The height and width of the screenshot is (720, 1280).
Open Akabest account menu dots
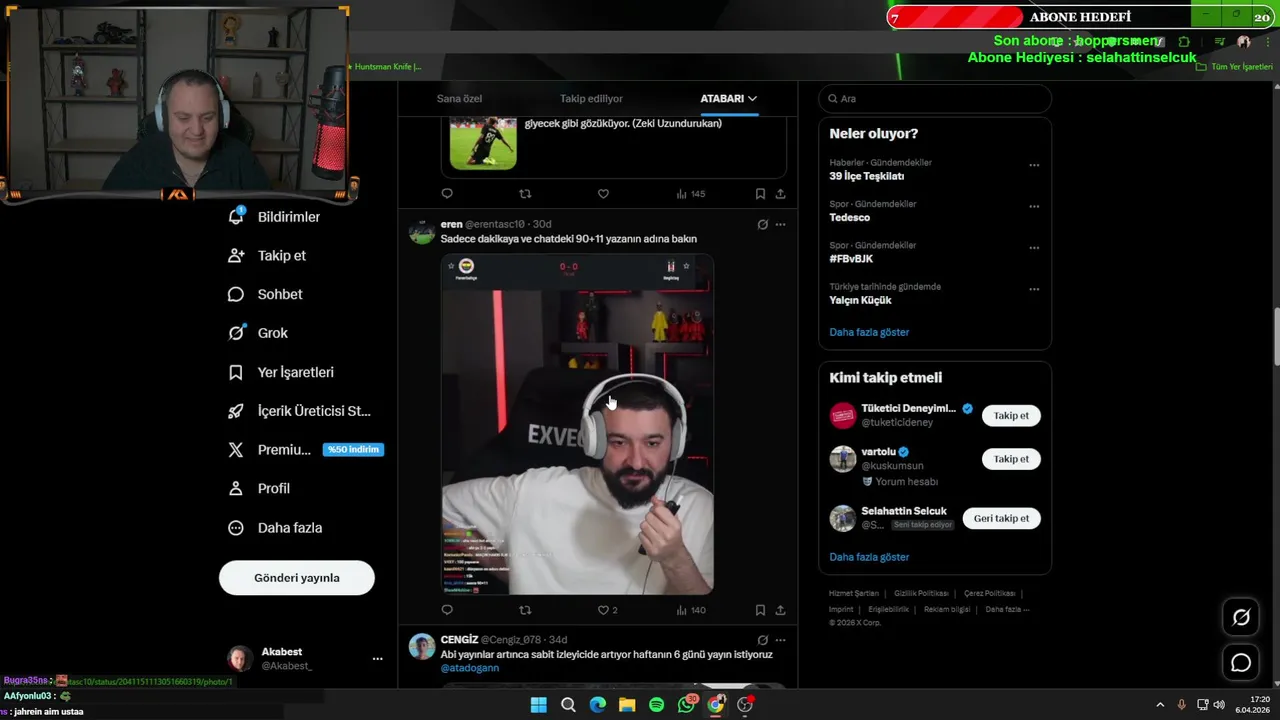pyautogui.click(x=377, y=659)
